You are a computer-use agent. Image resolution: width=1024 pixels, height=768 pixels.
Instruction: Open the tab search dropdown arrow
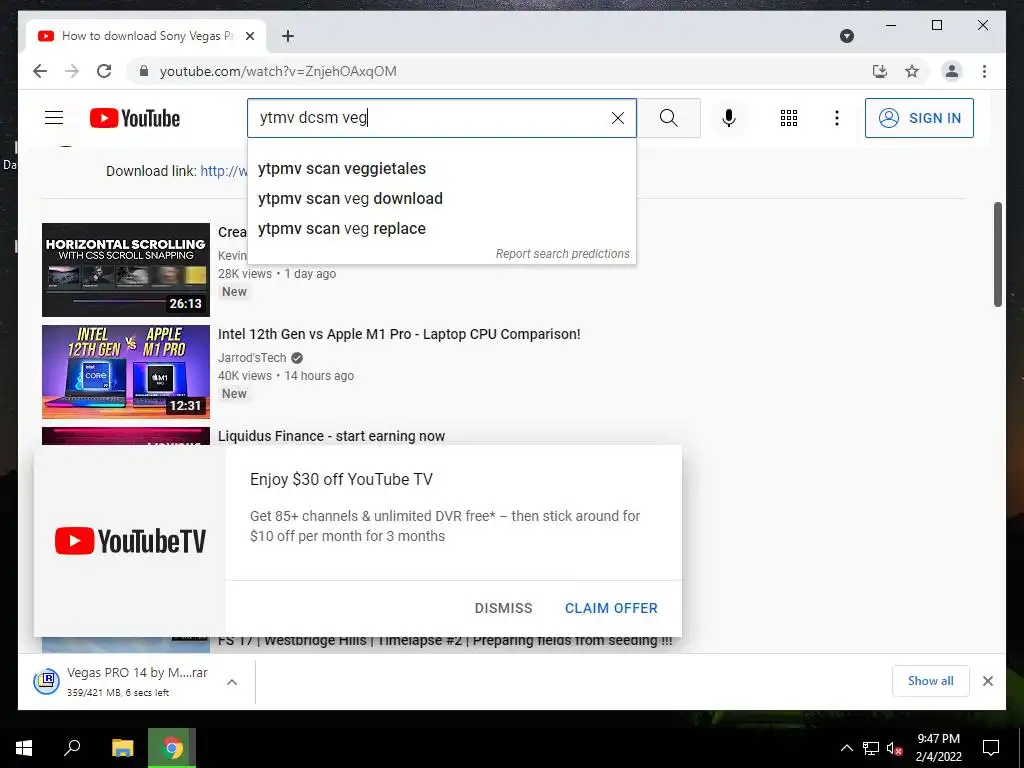click(846, 36)
